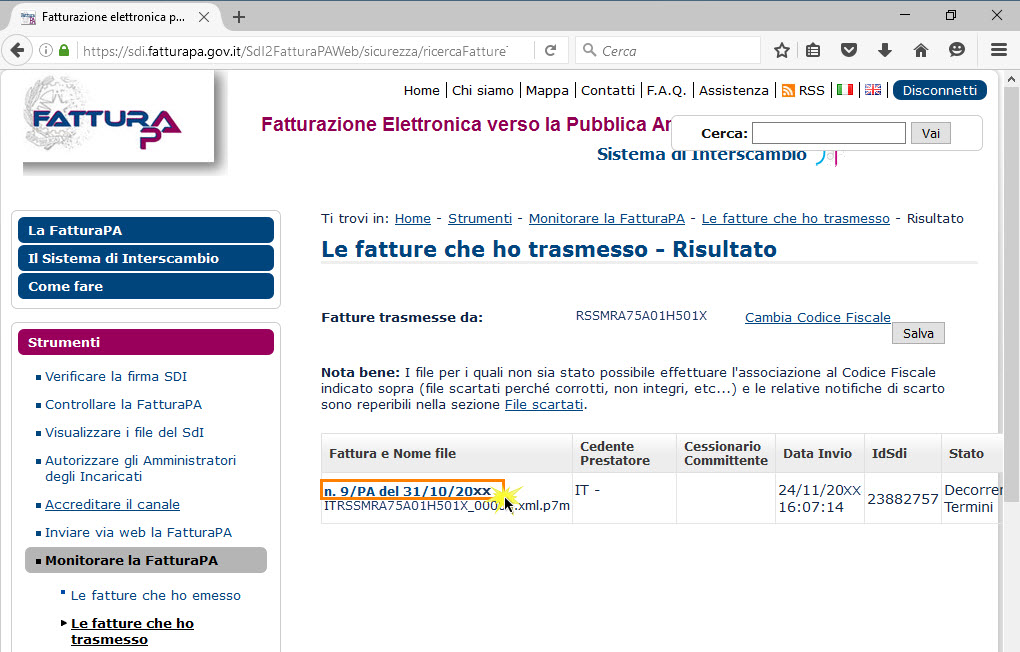Image resolution: width=1020 pixels, height=652 pixels.
Task: Click the codice fiscale RSSMRA75A01H501X
Action: (x=641, y=316)
